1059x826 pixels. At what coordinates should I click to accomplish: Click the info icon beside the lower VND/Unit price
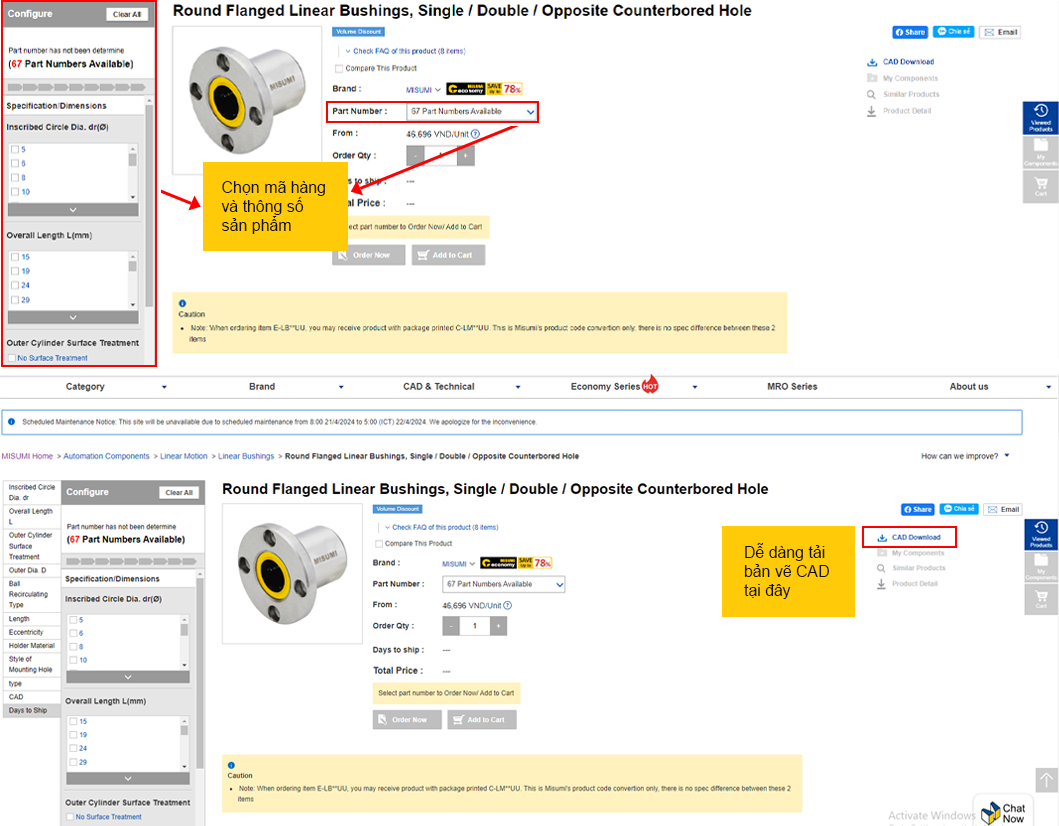coord(508,605)
